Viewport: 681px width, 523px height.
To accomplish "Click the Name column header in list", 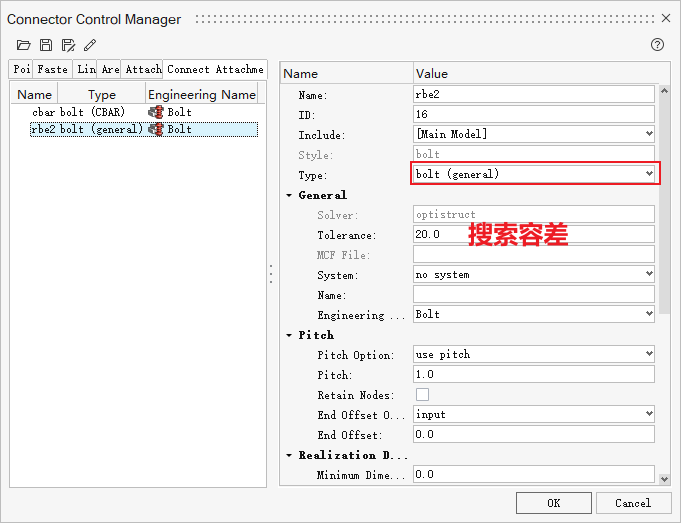I will click(x=34, y=95).
